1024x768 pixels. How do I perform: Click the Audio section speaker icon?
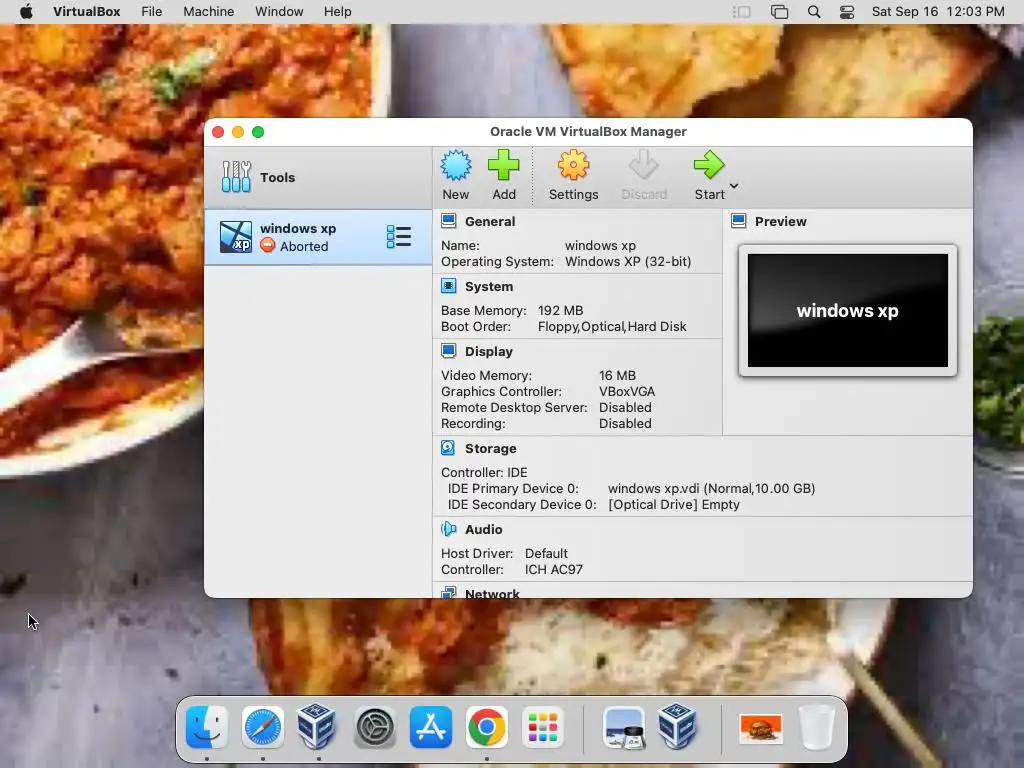[x=449, y=529]
